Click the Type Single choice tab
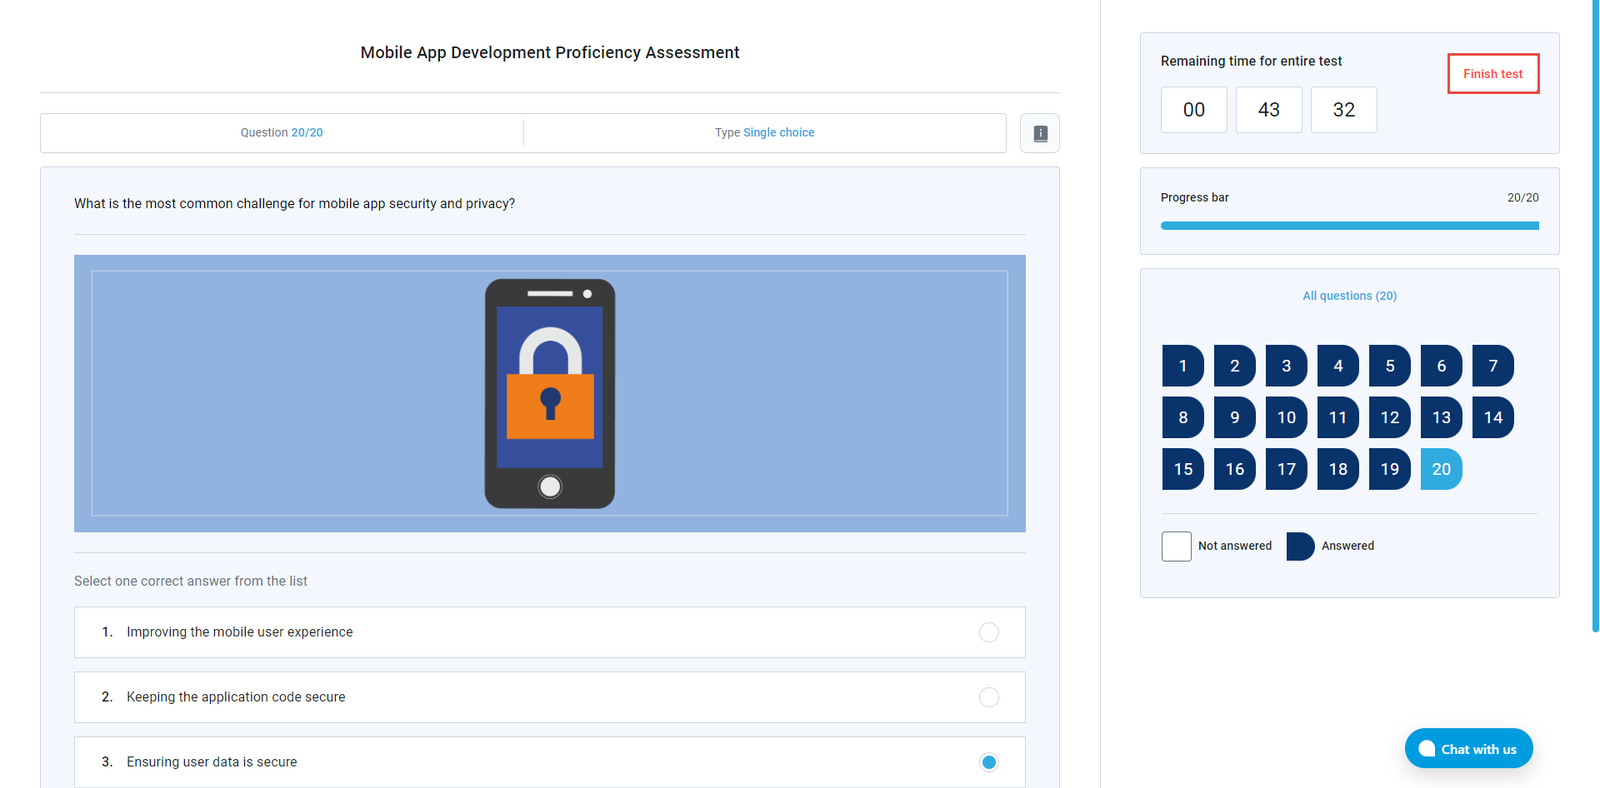This screenshot has width=1600, height=788. click(764, 133)
